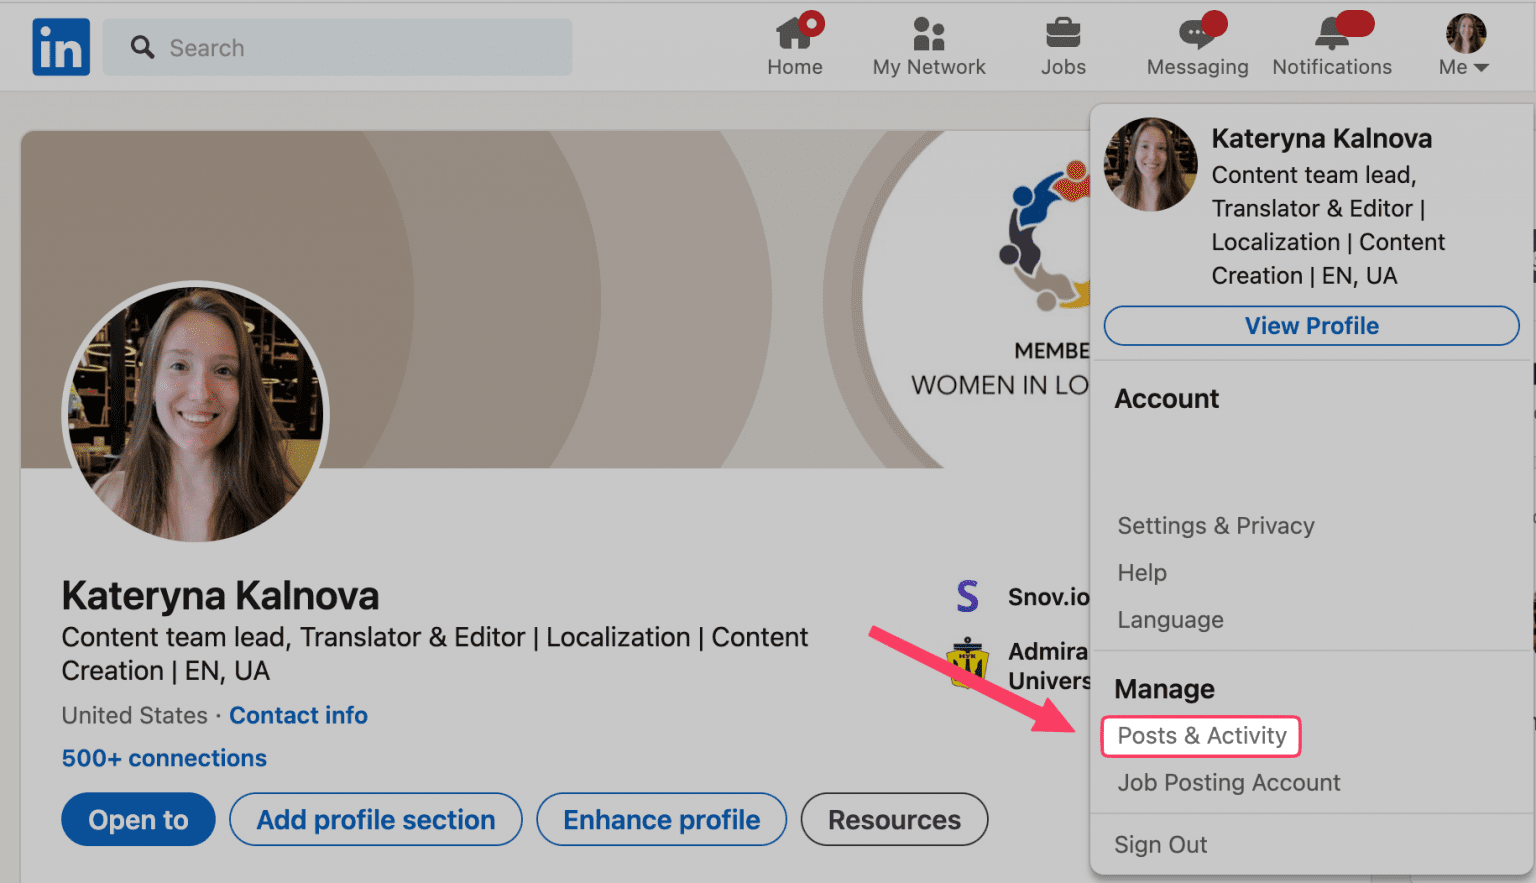Open the Home house icon

[x=794, y=33]
